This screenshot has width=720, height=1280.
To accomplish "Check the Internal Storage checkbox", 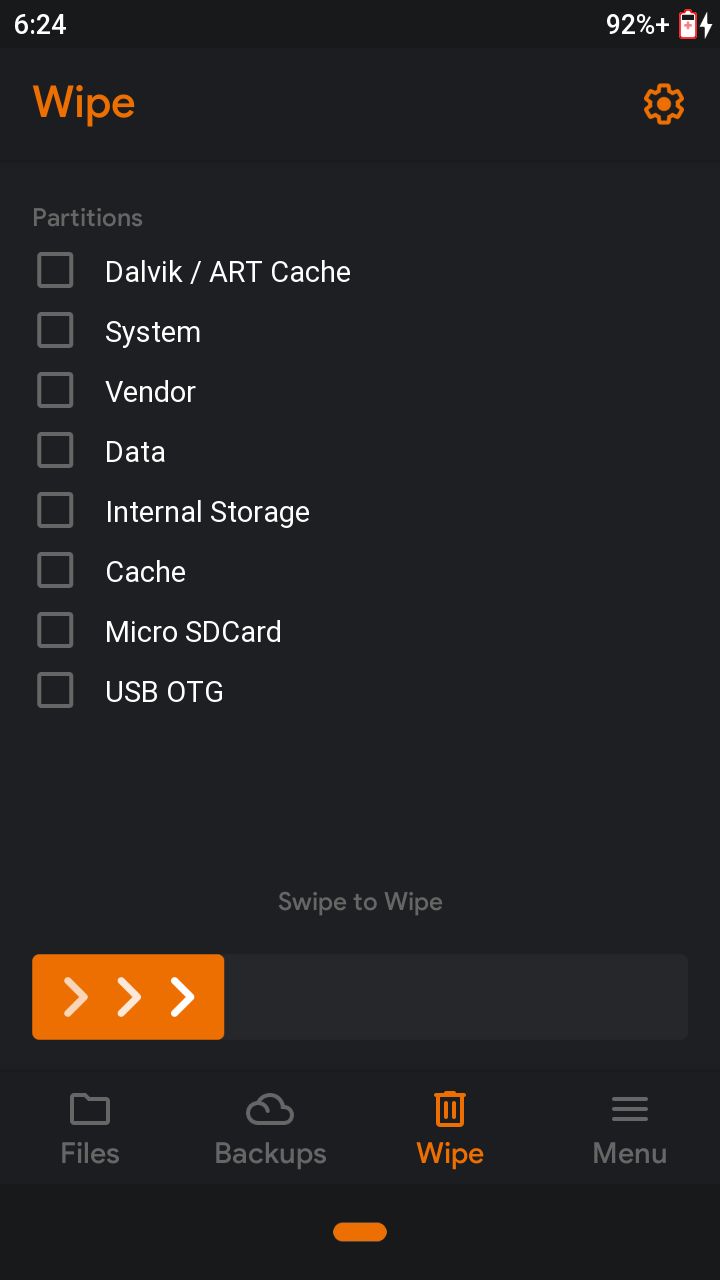I will coord(55,510).
